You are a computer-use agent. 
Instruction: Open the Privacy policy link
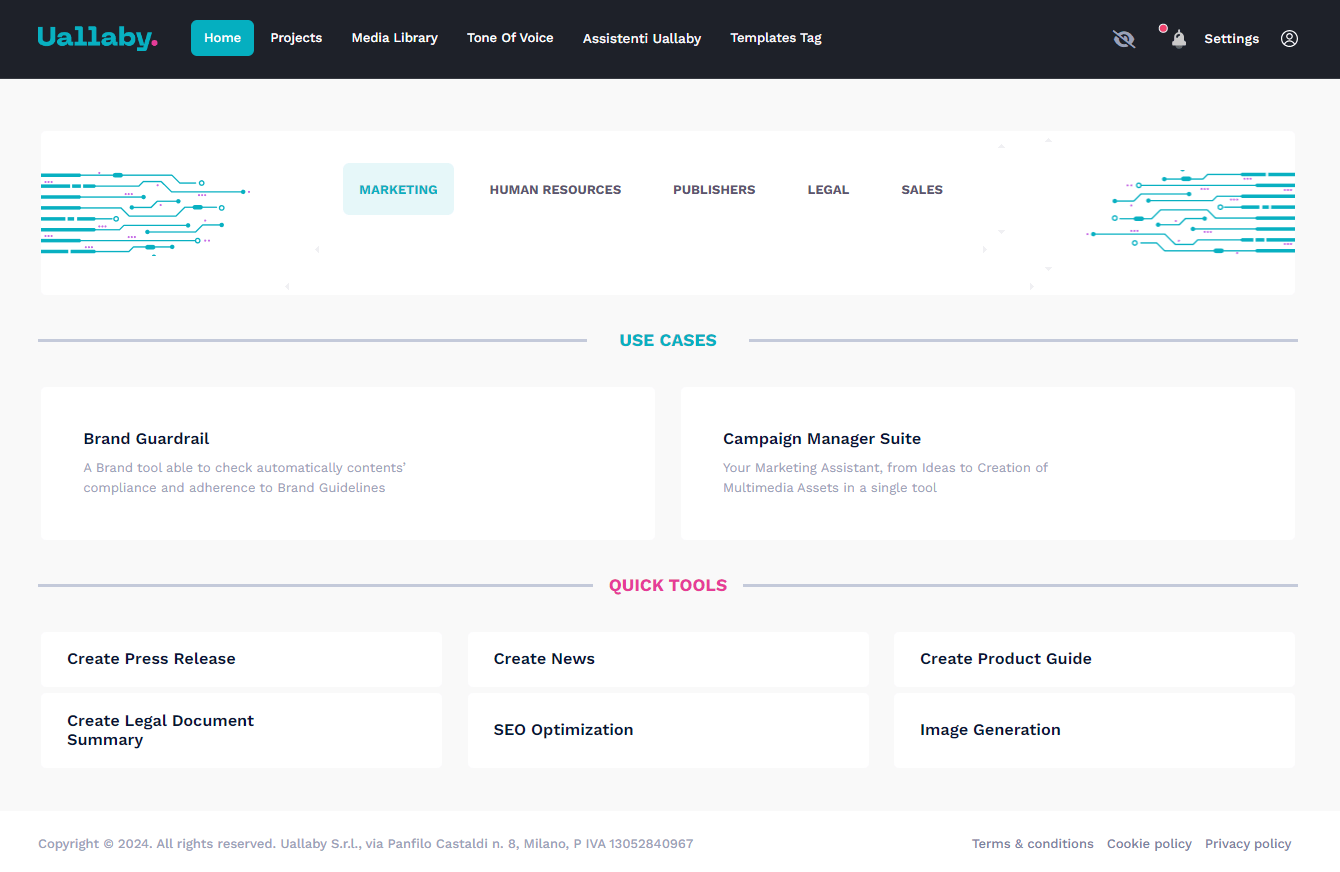click(1247, 844)
